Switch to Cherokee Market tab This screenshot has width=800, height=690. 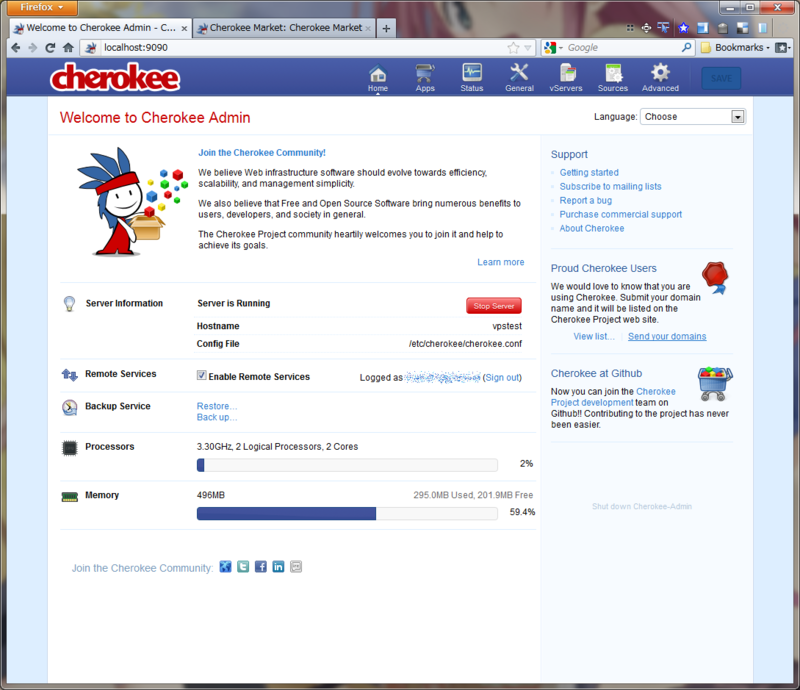tap(285, 28)
